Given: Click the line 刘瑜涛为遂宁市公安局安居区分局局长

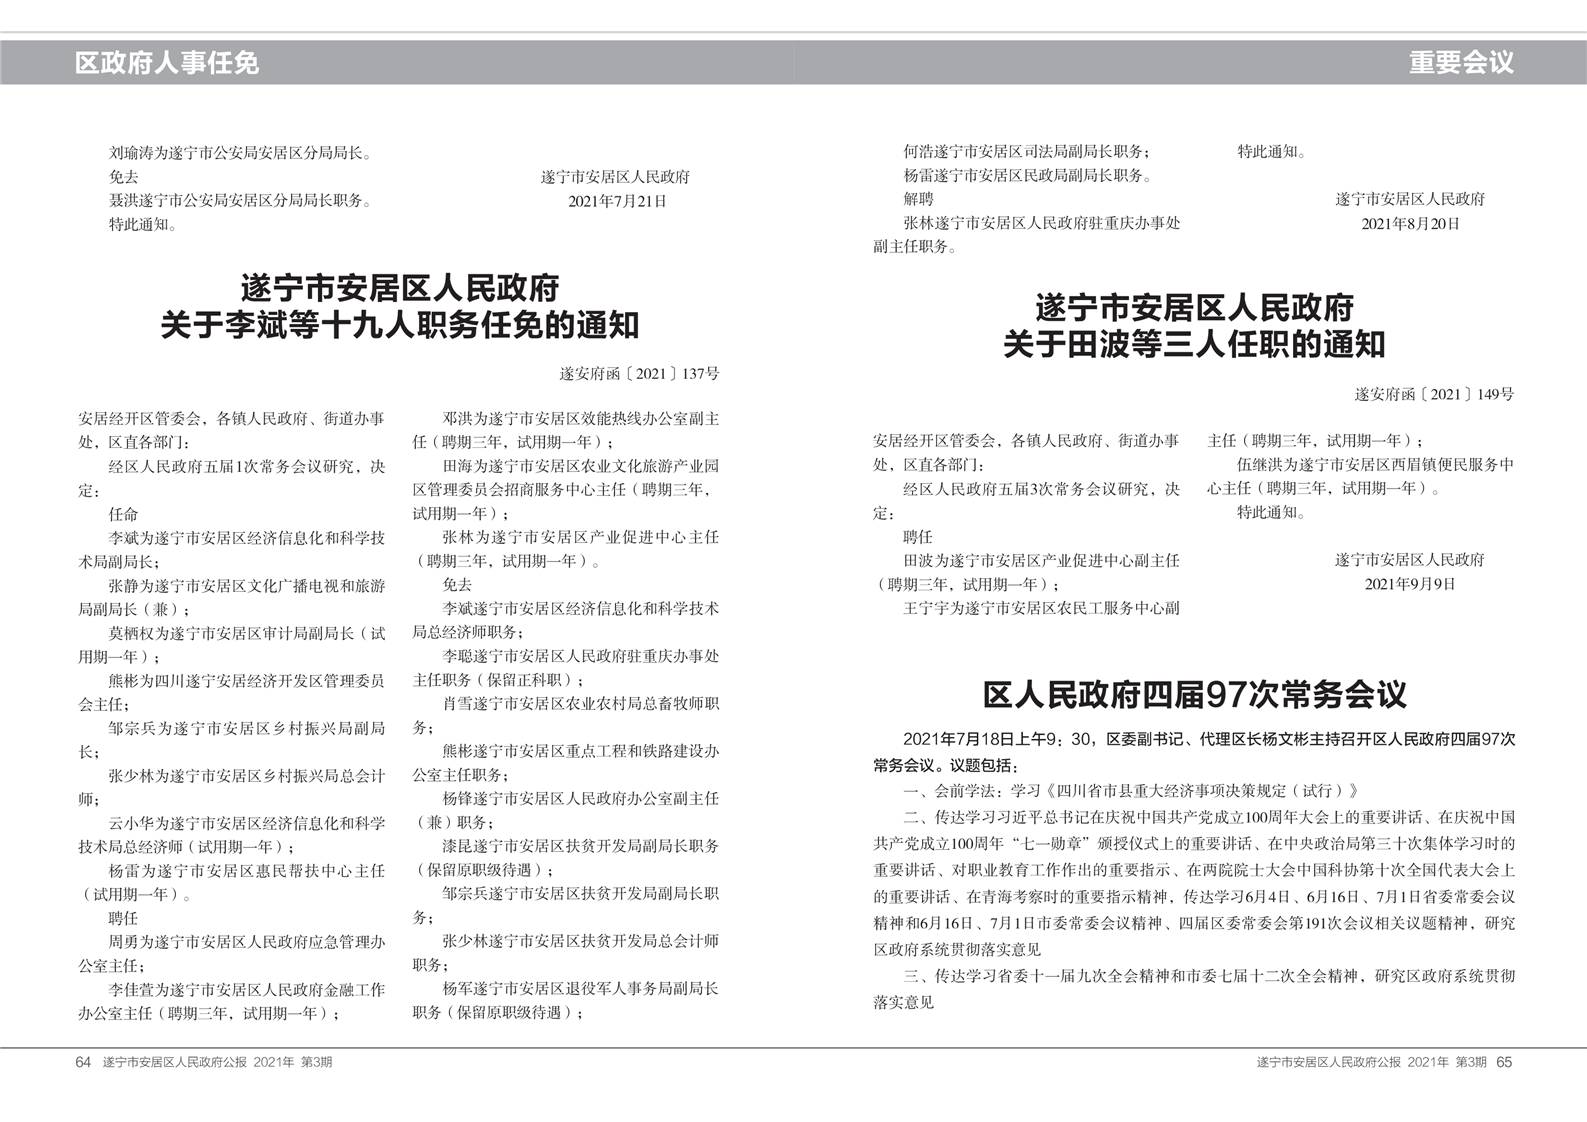Looking at the screenshot, I should tap(241, 153).
